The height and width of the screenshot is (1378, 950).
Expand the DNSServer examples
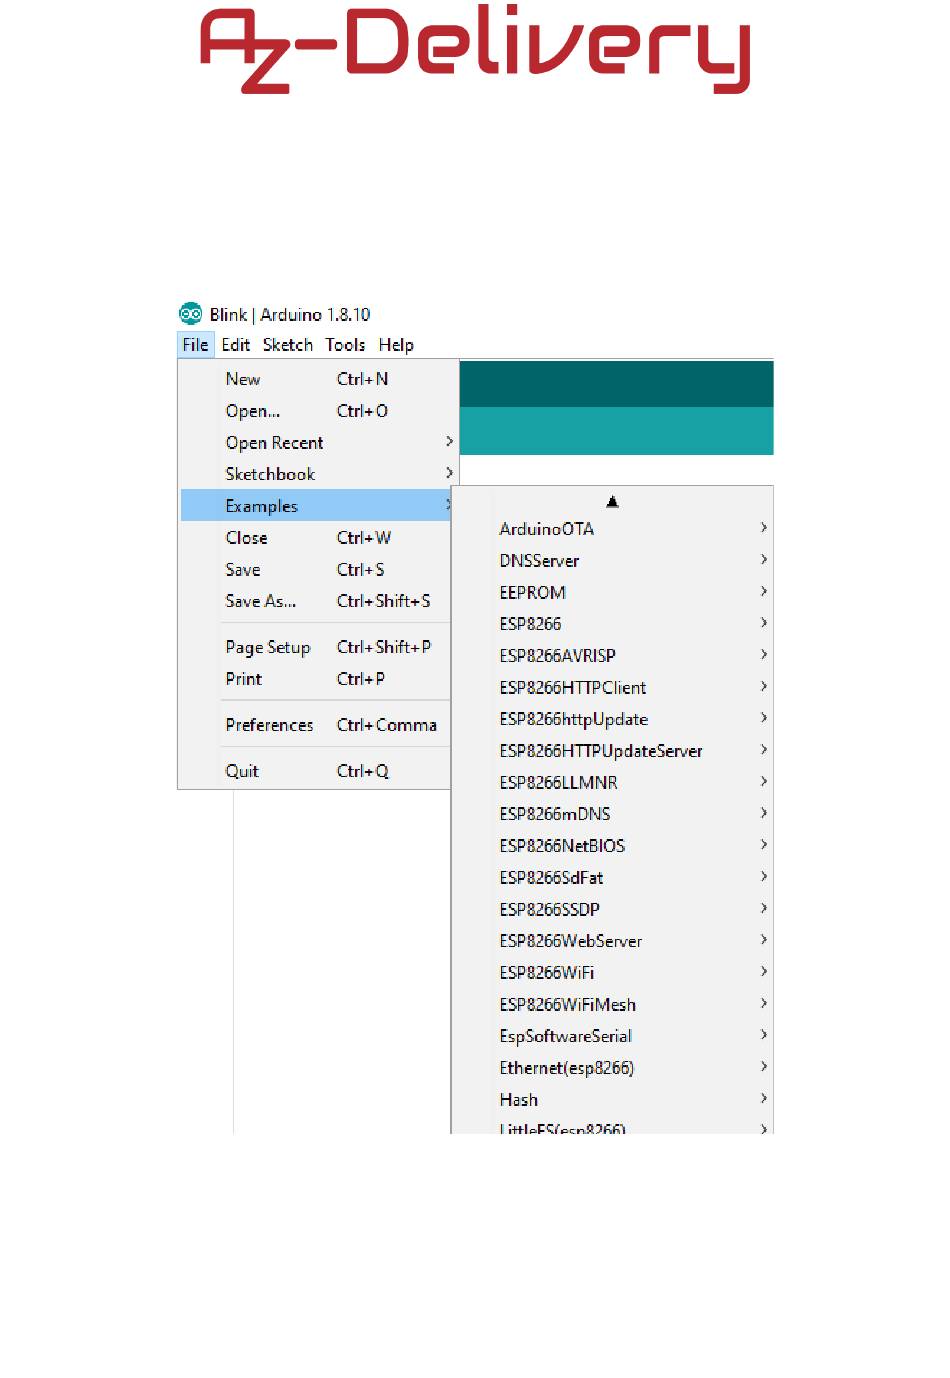click(612, 561)
